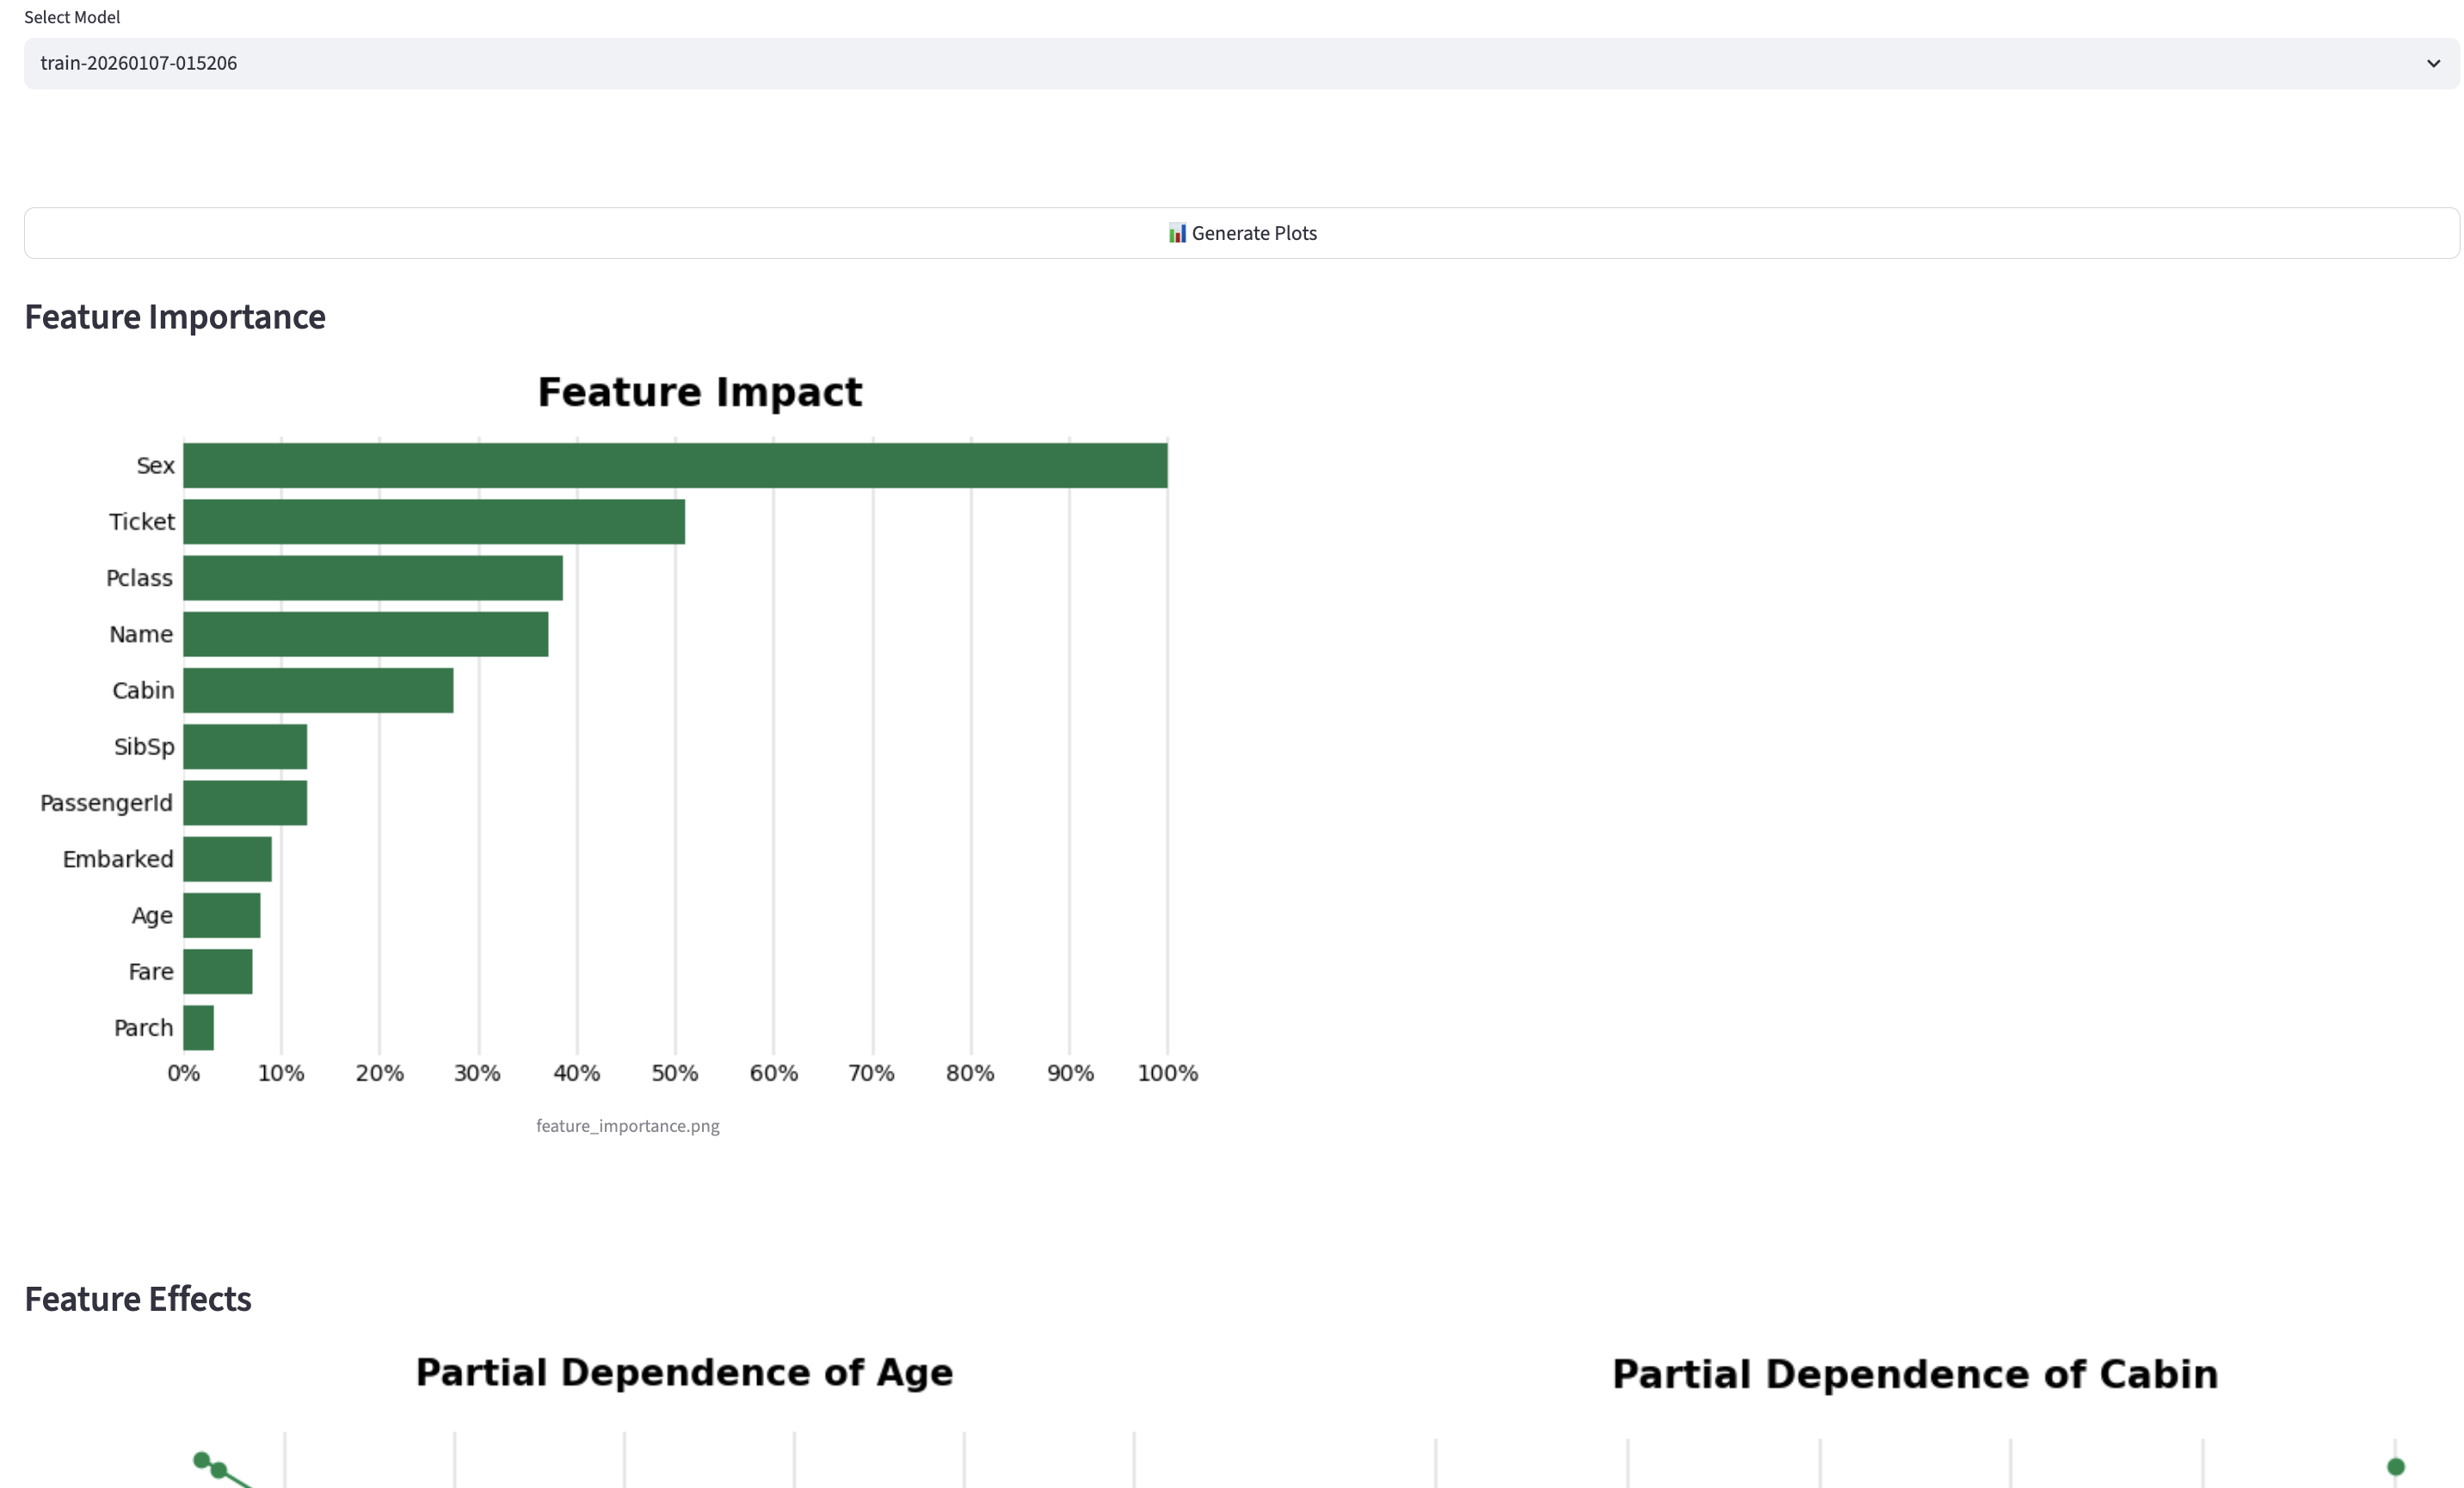
Task: Click the PassengerId feature bar
Action: (245, 803)
